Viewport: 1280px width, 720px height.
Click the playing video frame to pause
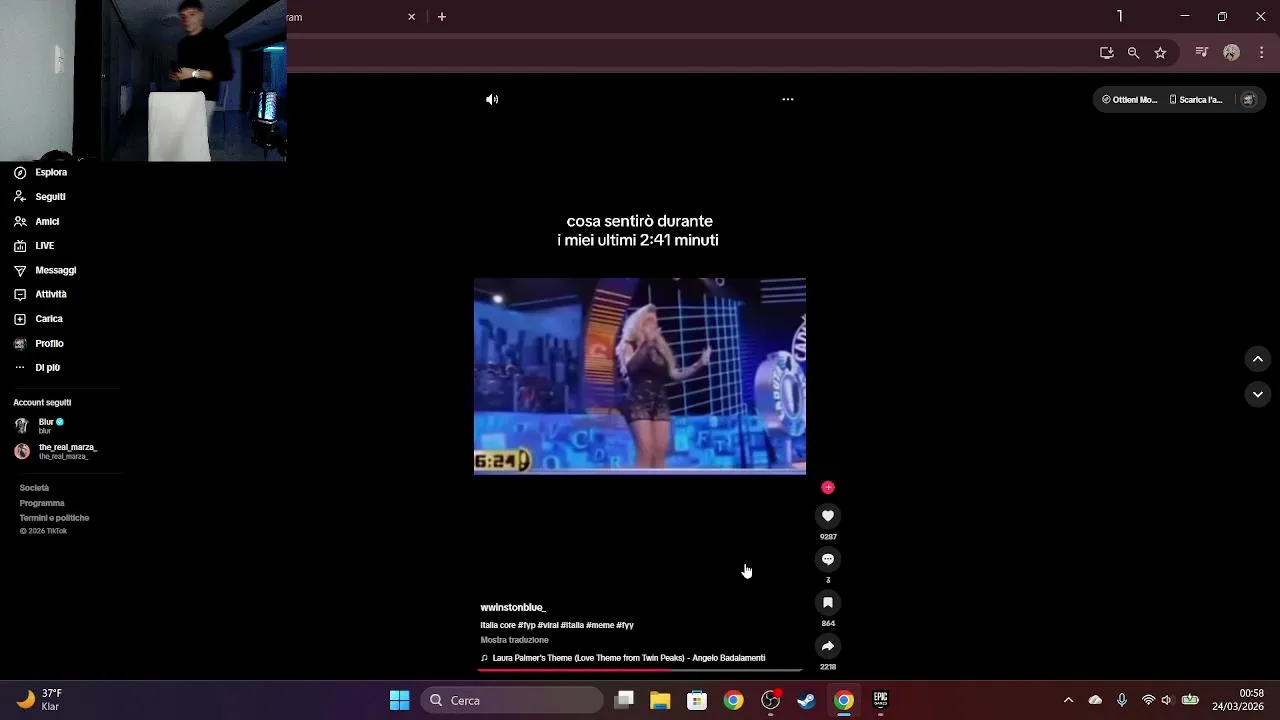640,376
